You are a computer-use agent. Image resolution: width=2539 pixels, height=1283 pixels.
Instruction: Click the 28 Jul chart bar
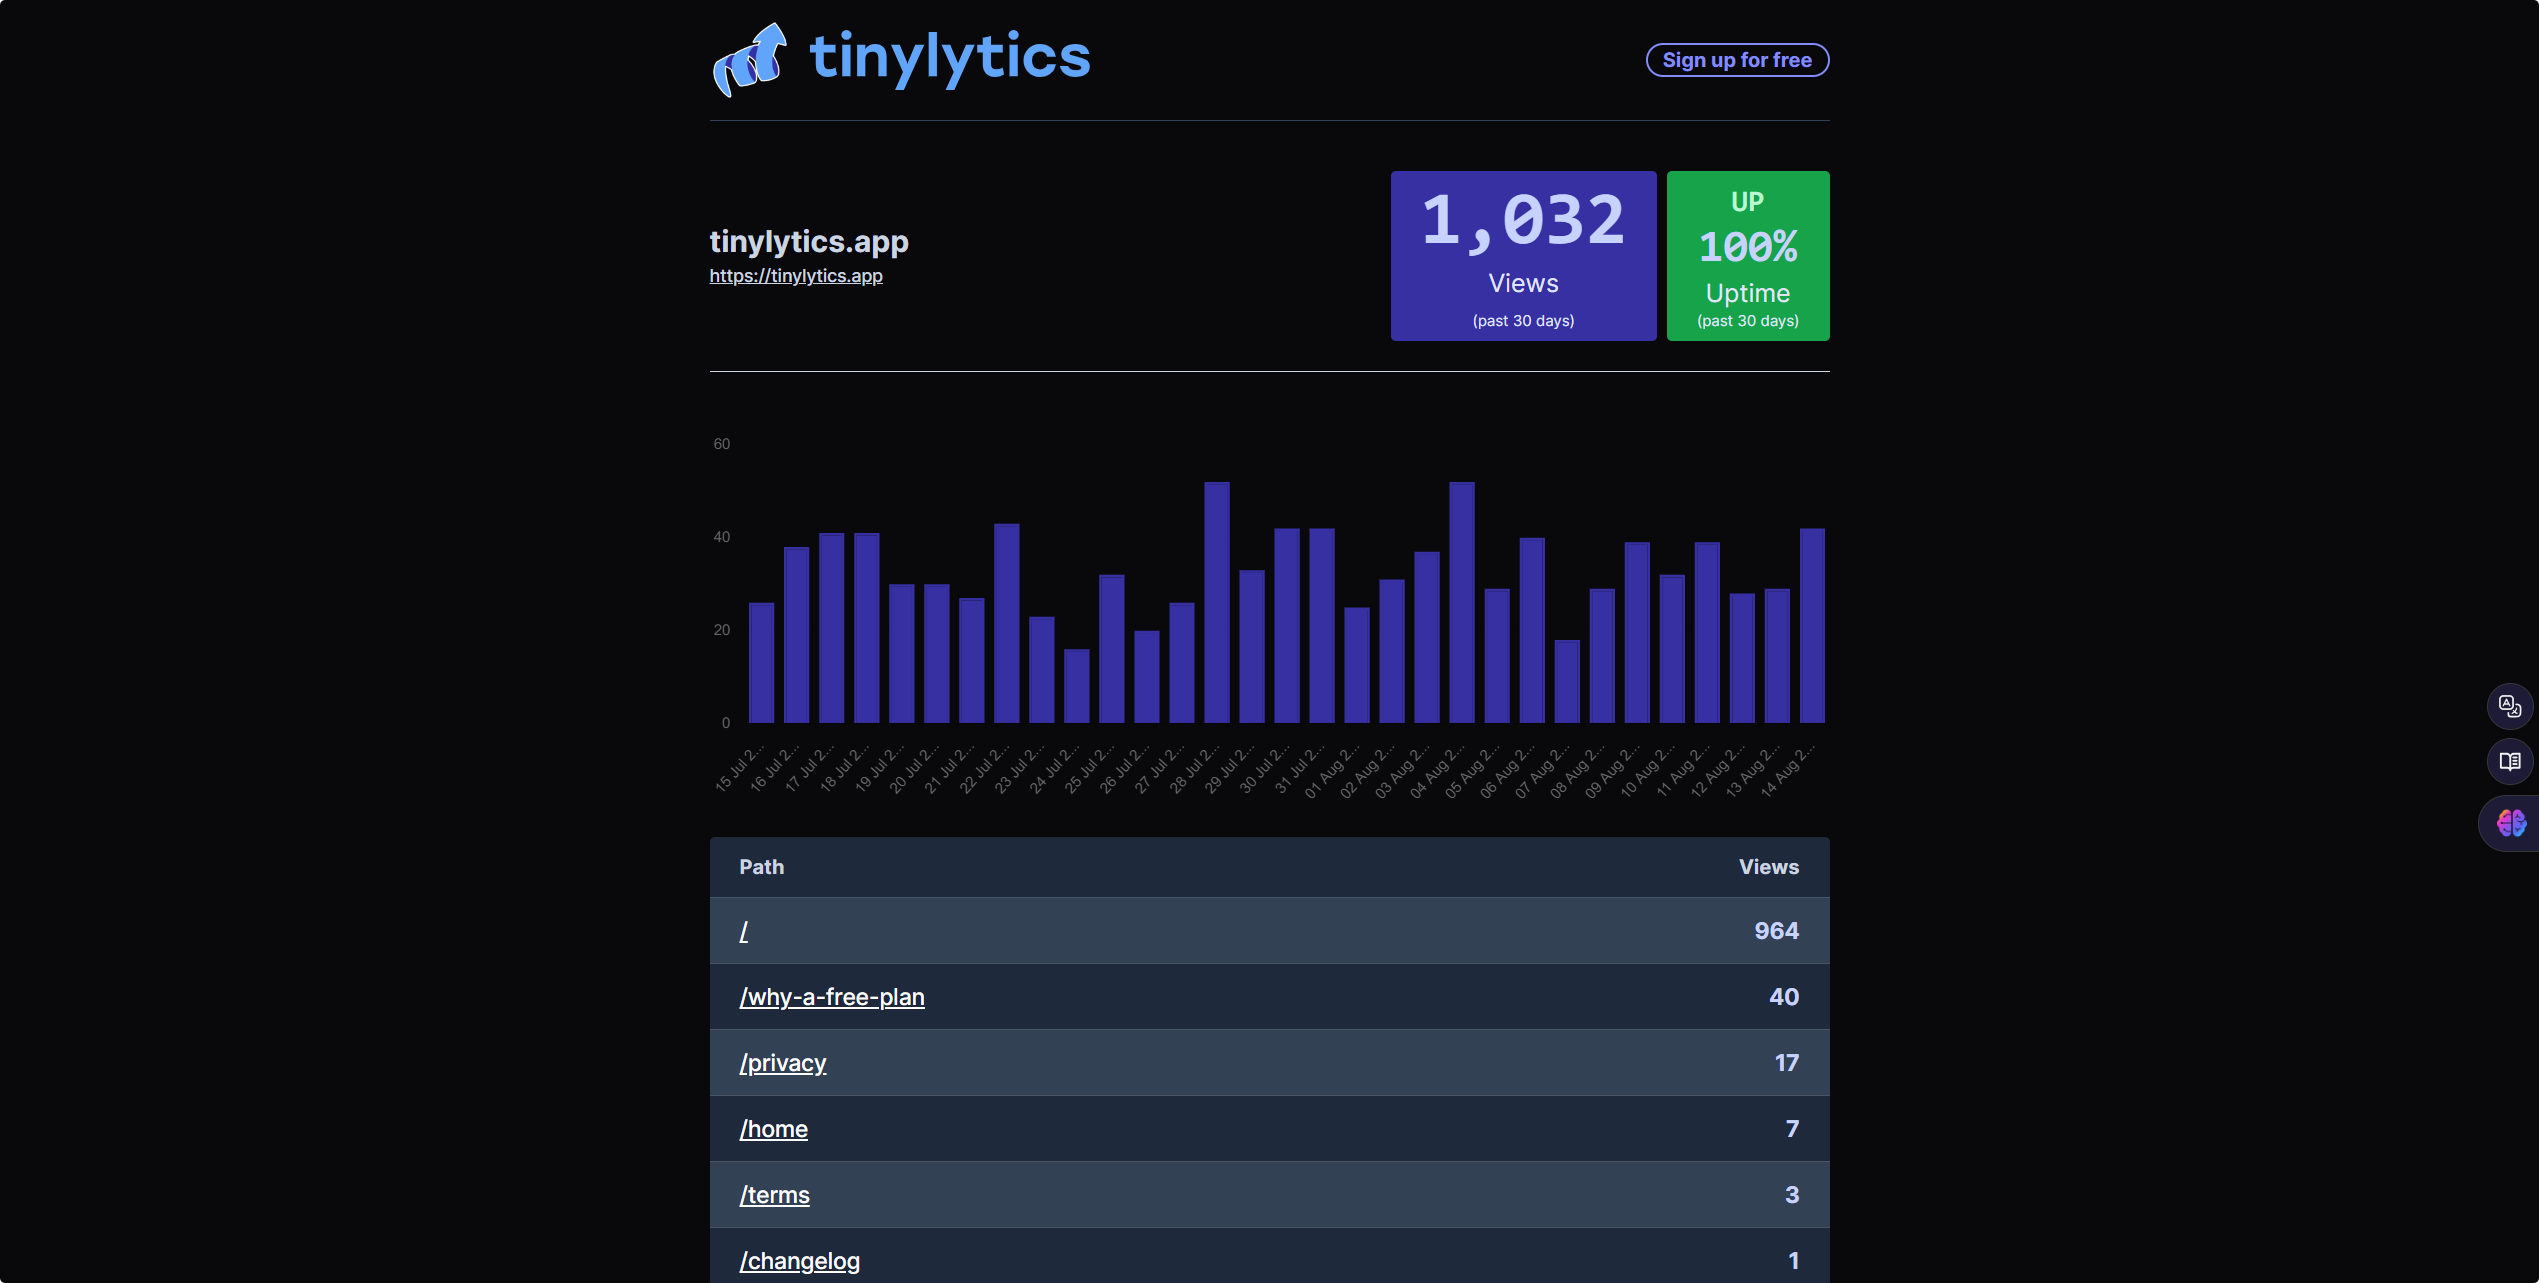coord(1216,603)
